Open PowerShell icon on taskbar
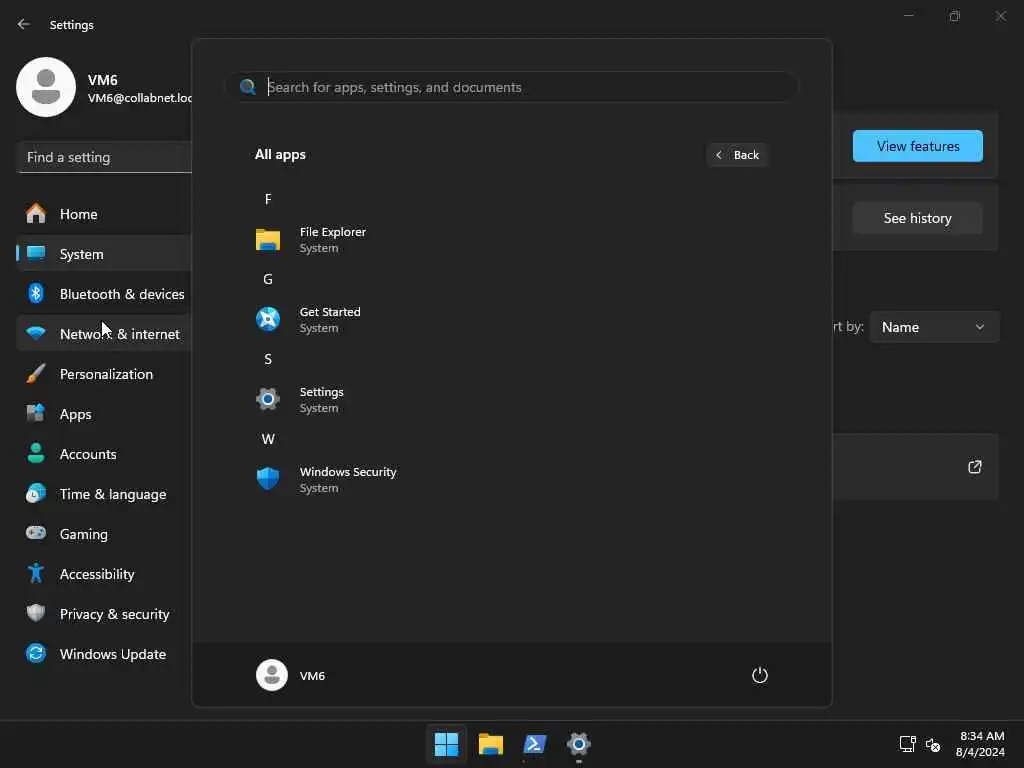This screenshot has width=1024, height=768. coord(535,744)
